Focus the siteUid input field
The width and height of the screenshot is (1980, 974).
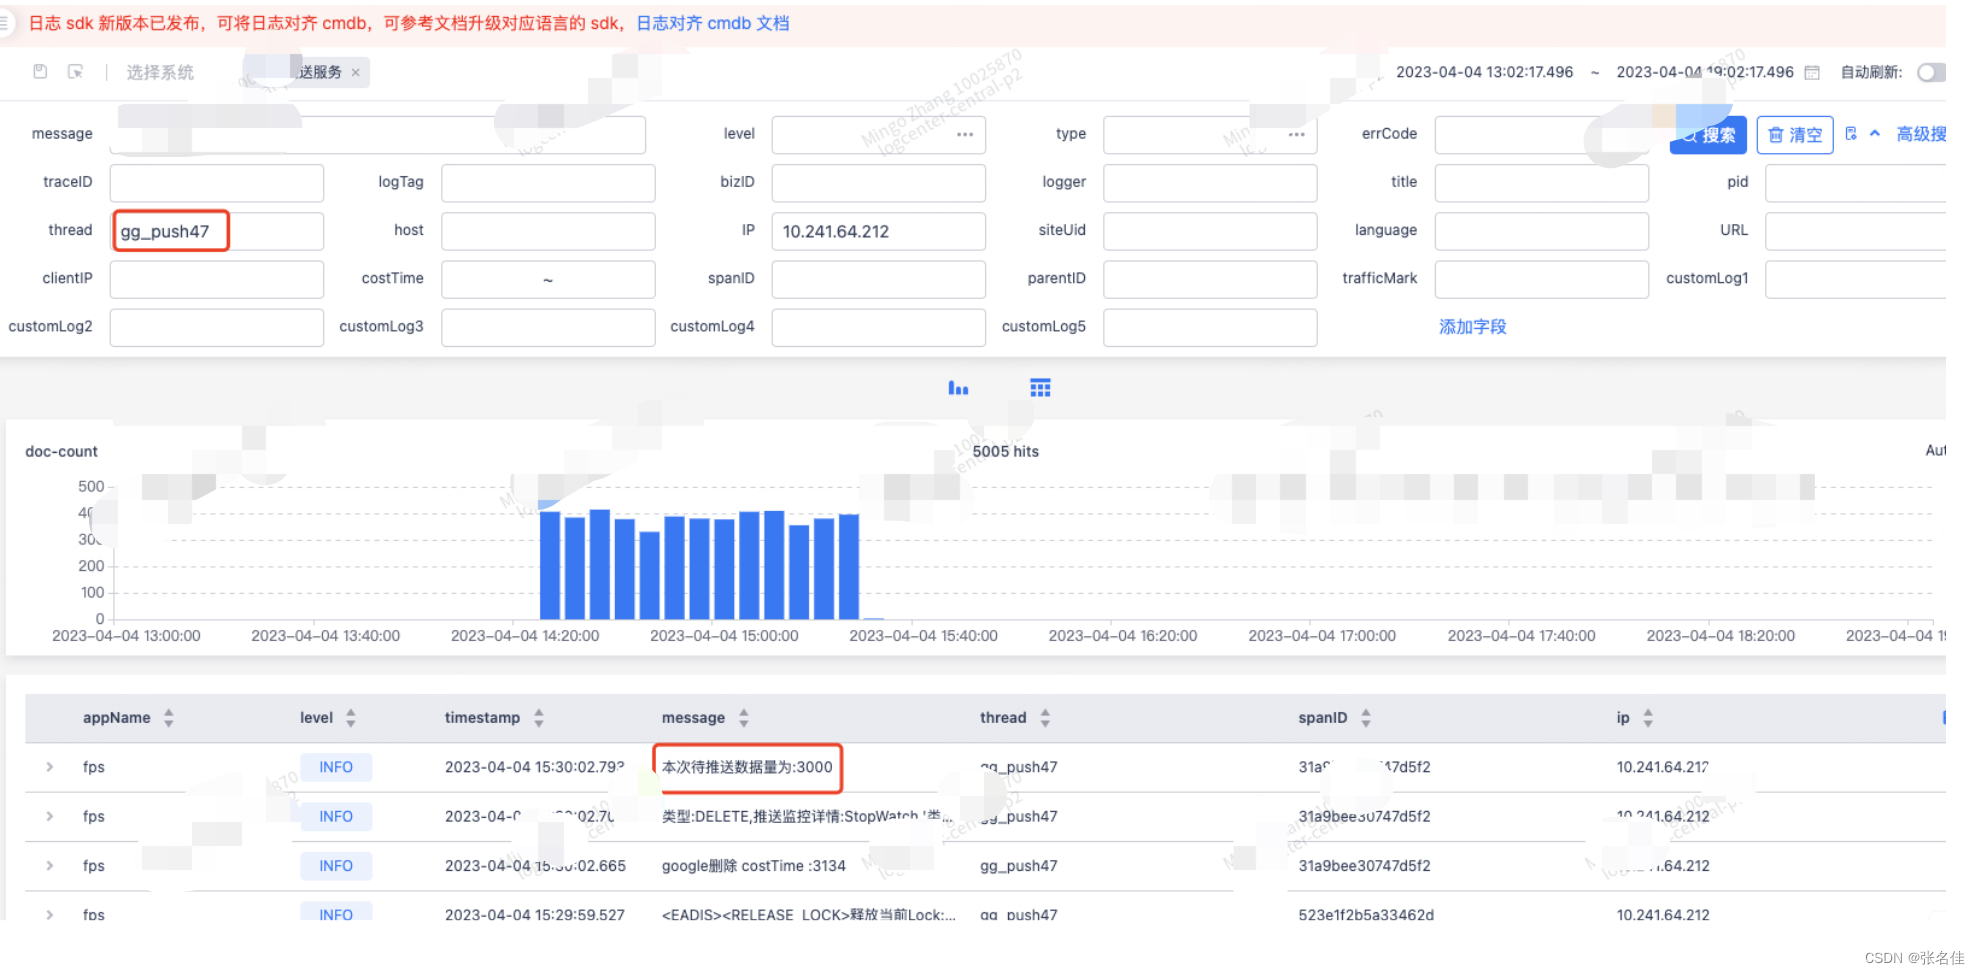[x=1210, y=231]
